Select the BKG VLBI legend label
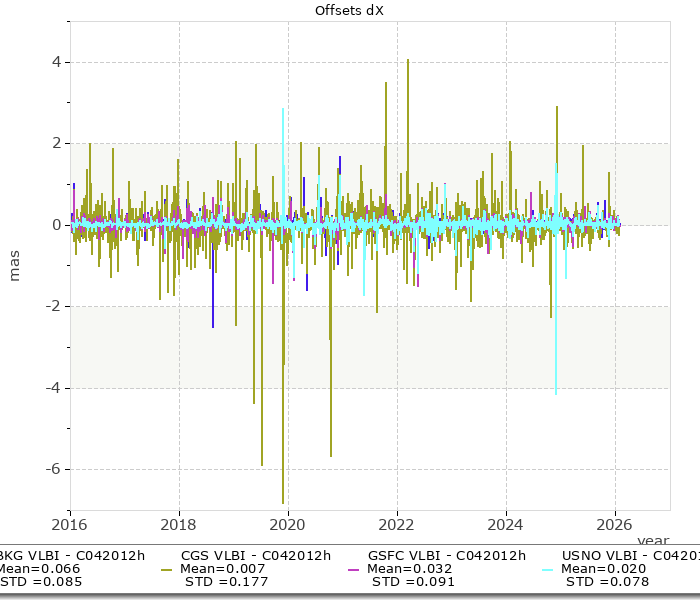 point(72,555)
